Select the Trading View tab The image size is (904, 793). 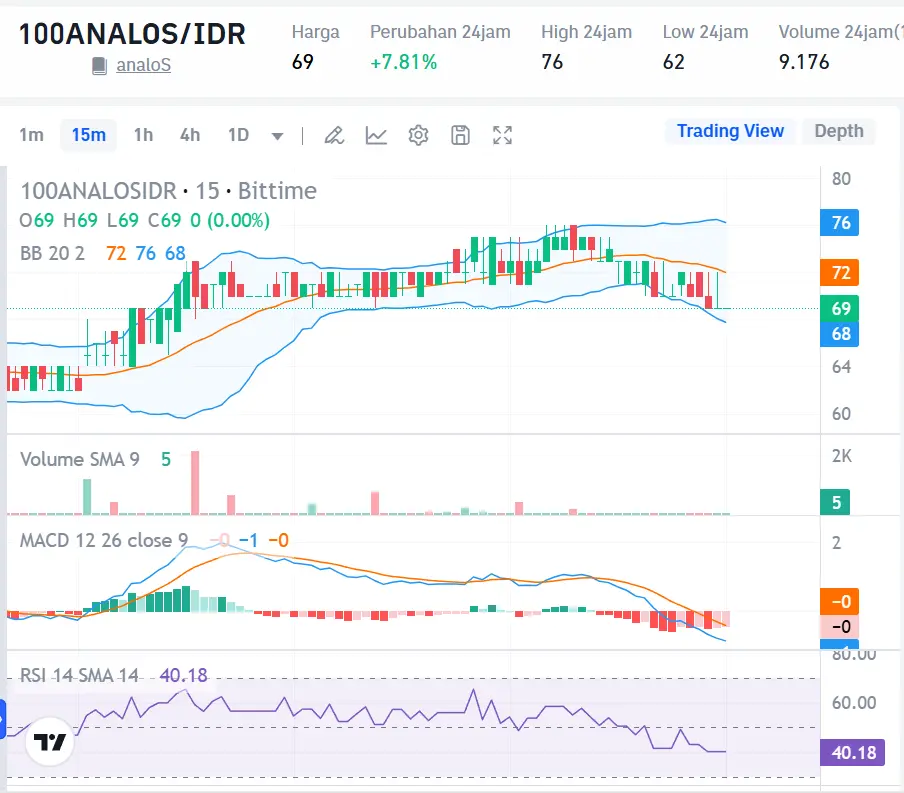point(730,131)
